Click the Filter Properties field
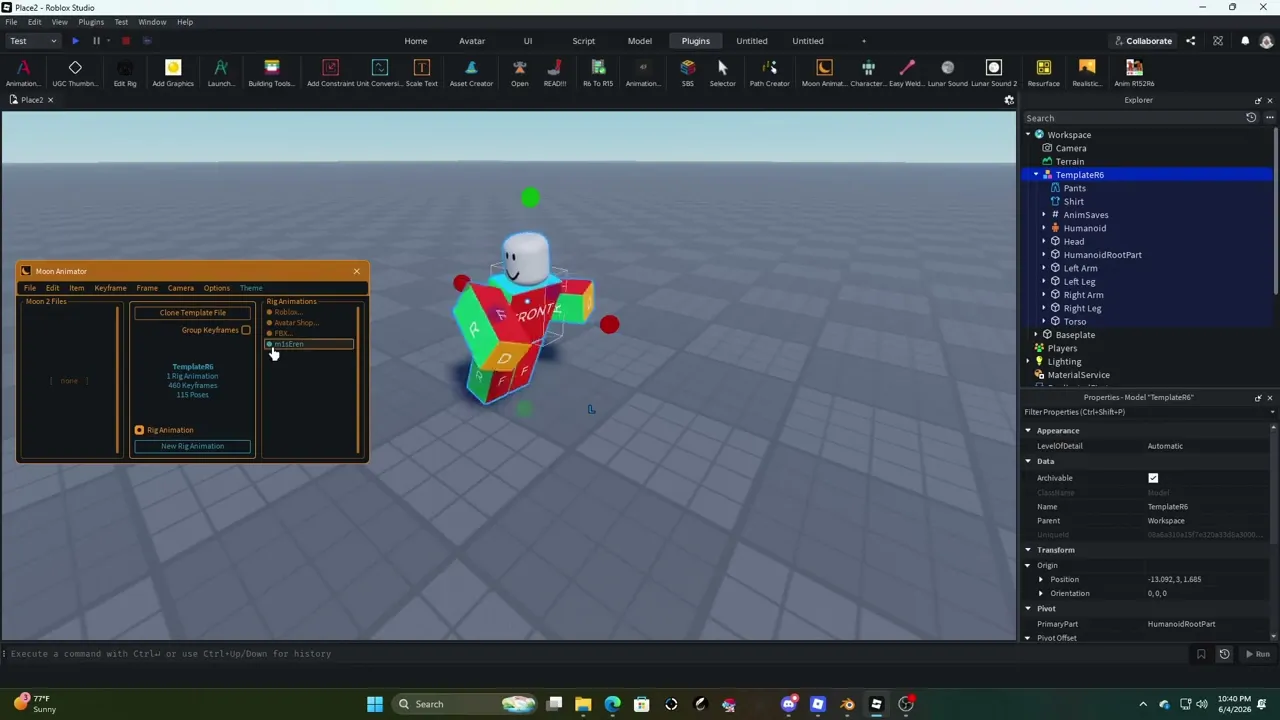The width and height of the screenshot is (1280, 720). 1144,412
